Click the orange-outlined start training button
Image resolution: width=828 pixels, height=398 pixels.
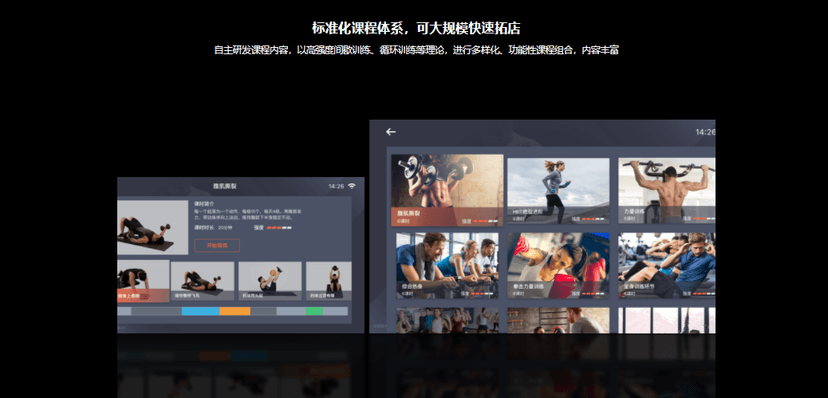point(217,245)
